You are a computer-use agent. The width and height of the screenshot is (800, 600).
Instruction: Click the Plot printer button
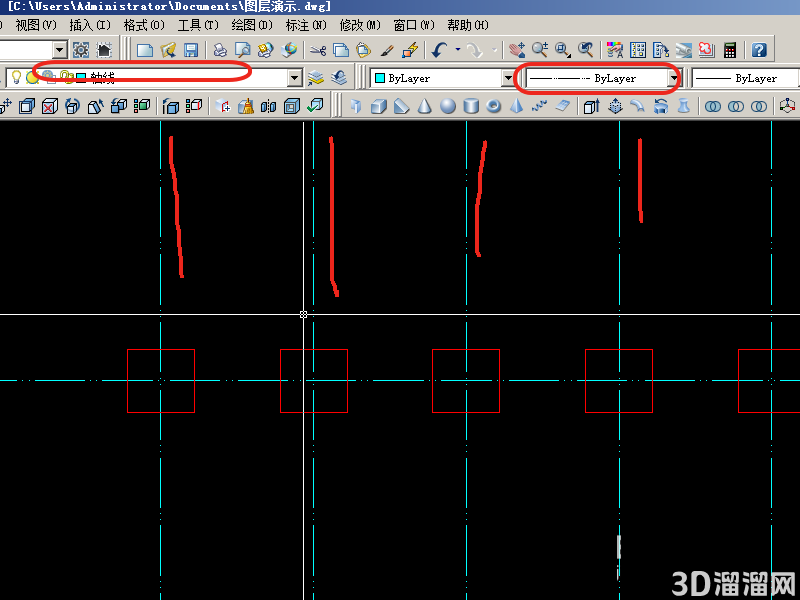(220, 50)
